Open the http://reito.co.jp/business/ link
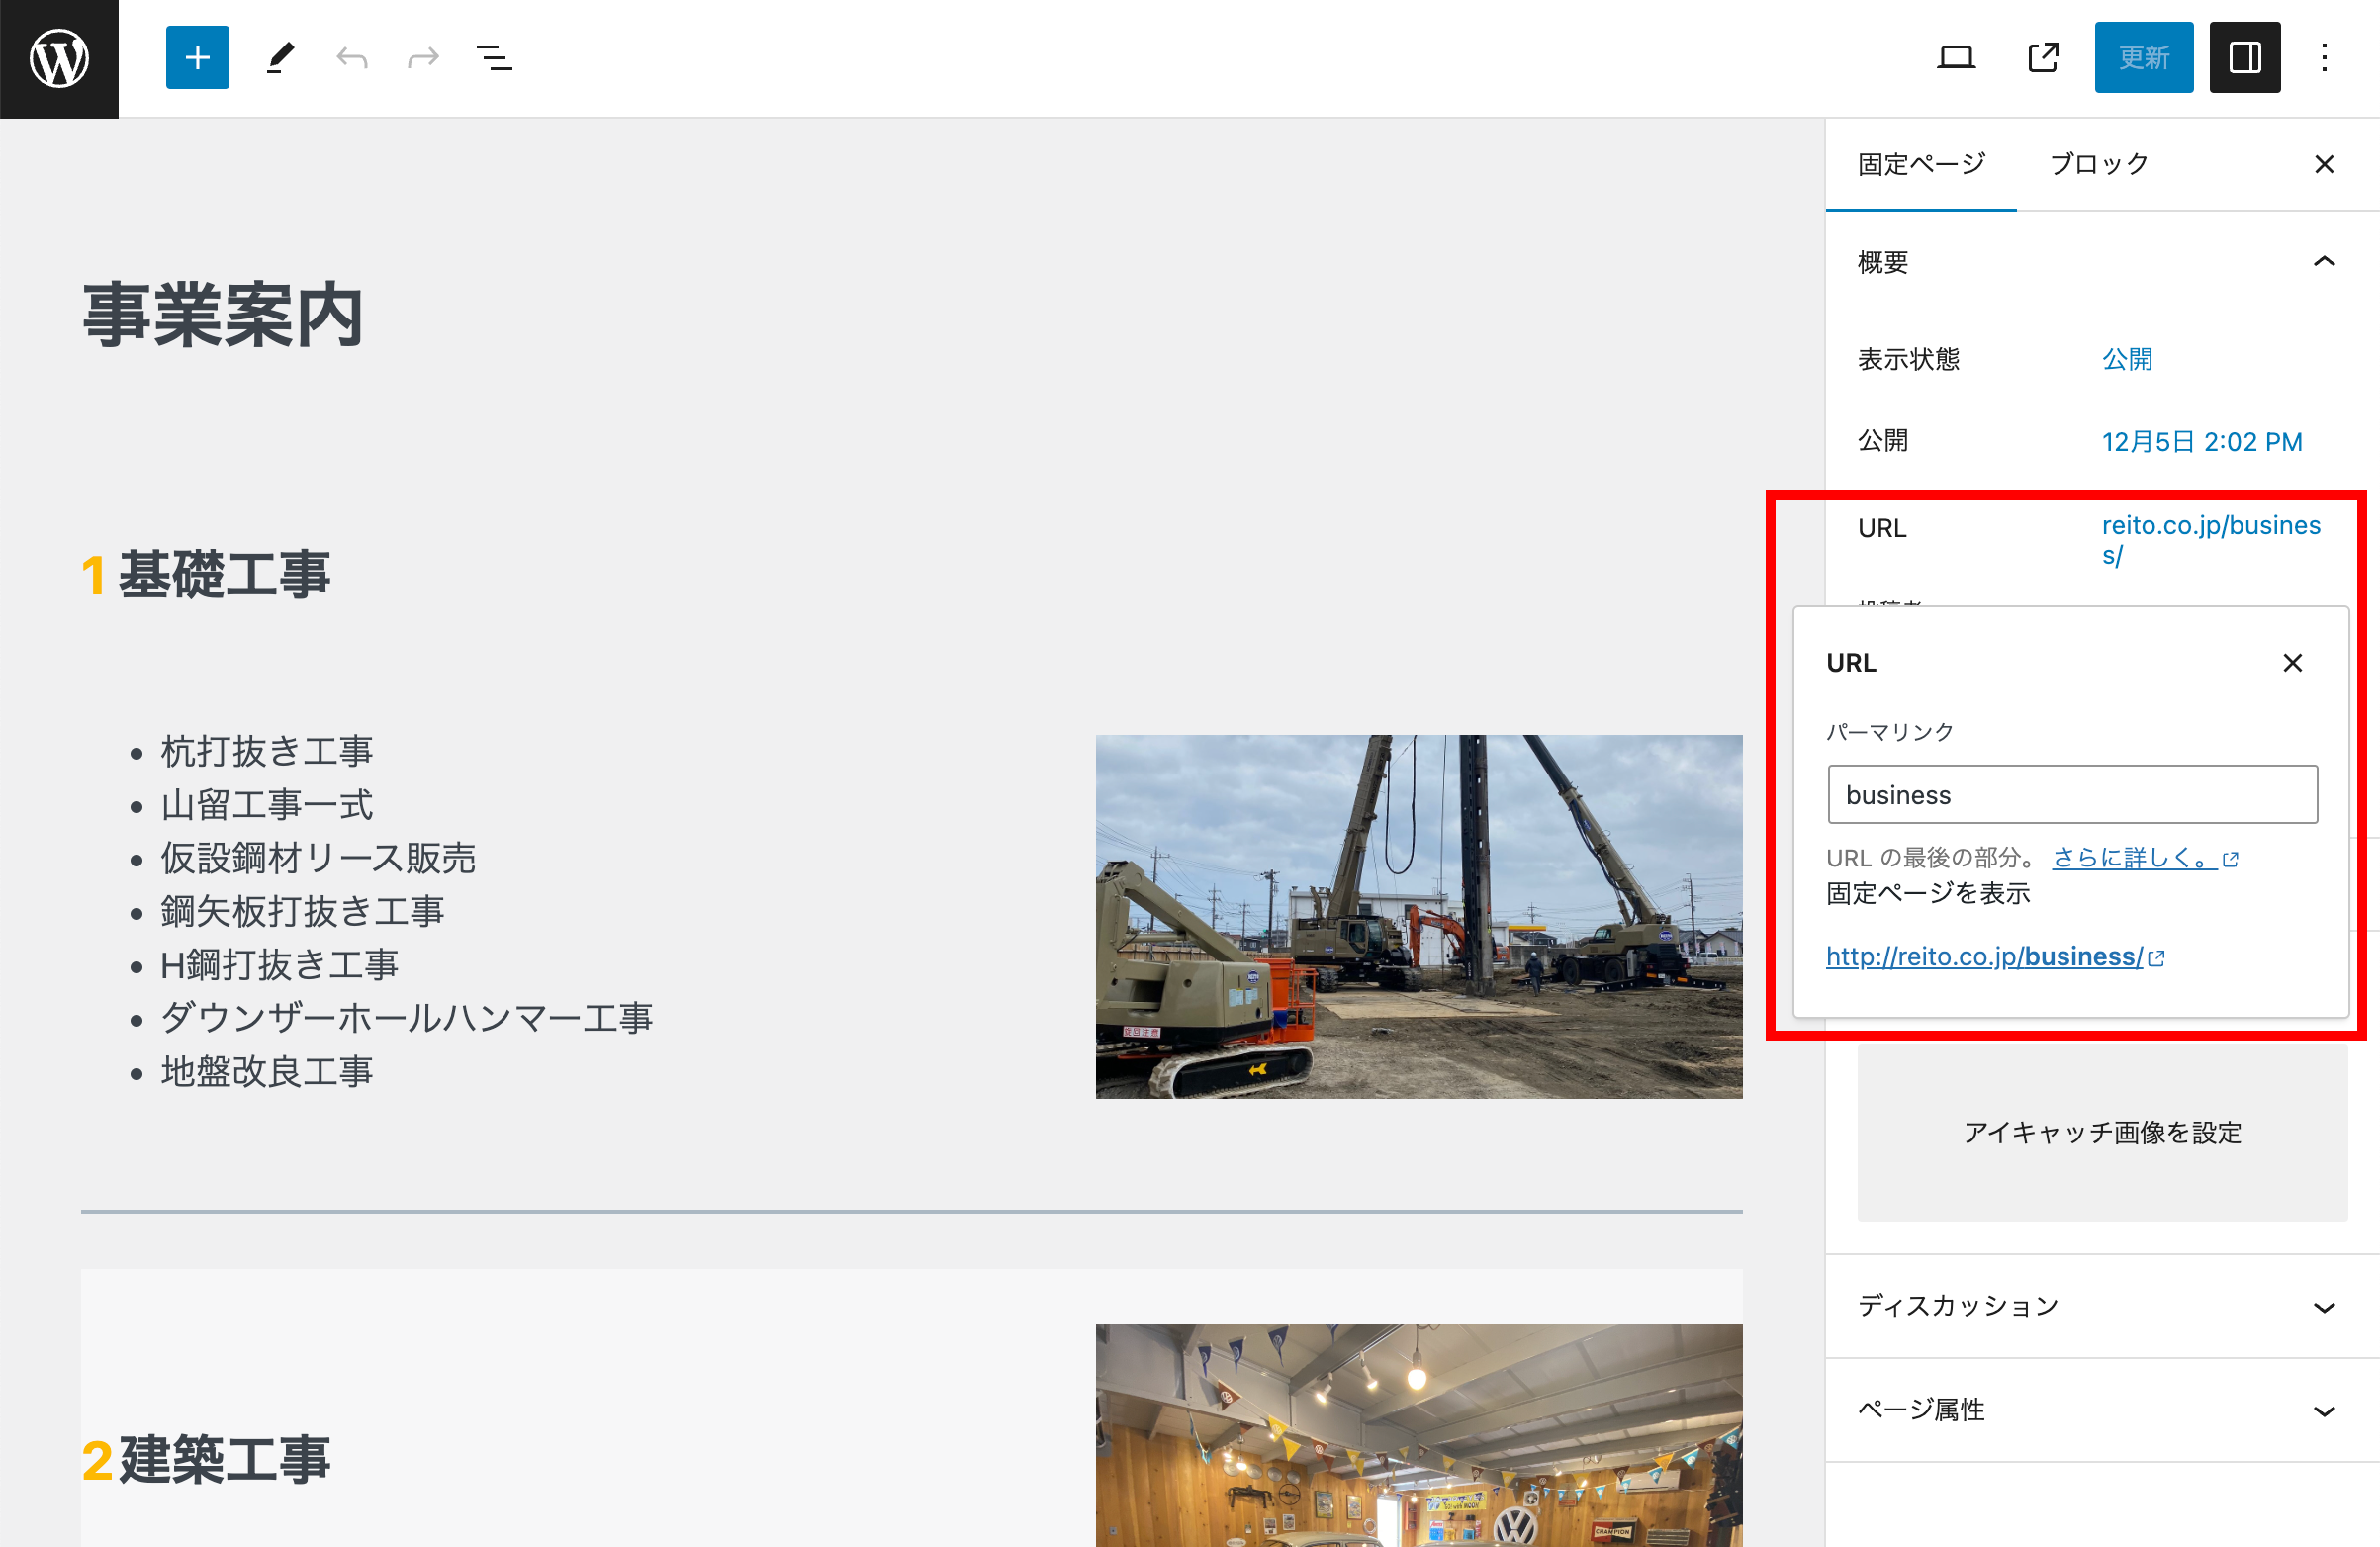 tap(1984, 957)
